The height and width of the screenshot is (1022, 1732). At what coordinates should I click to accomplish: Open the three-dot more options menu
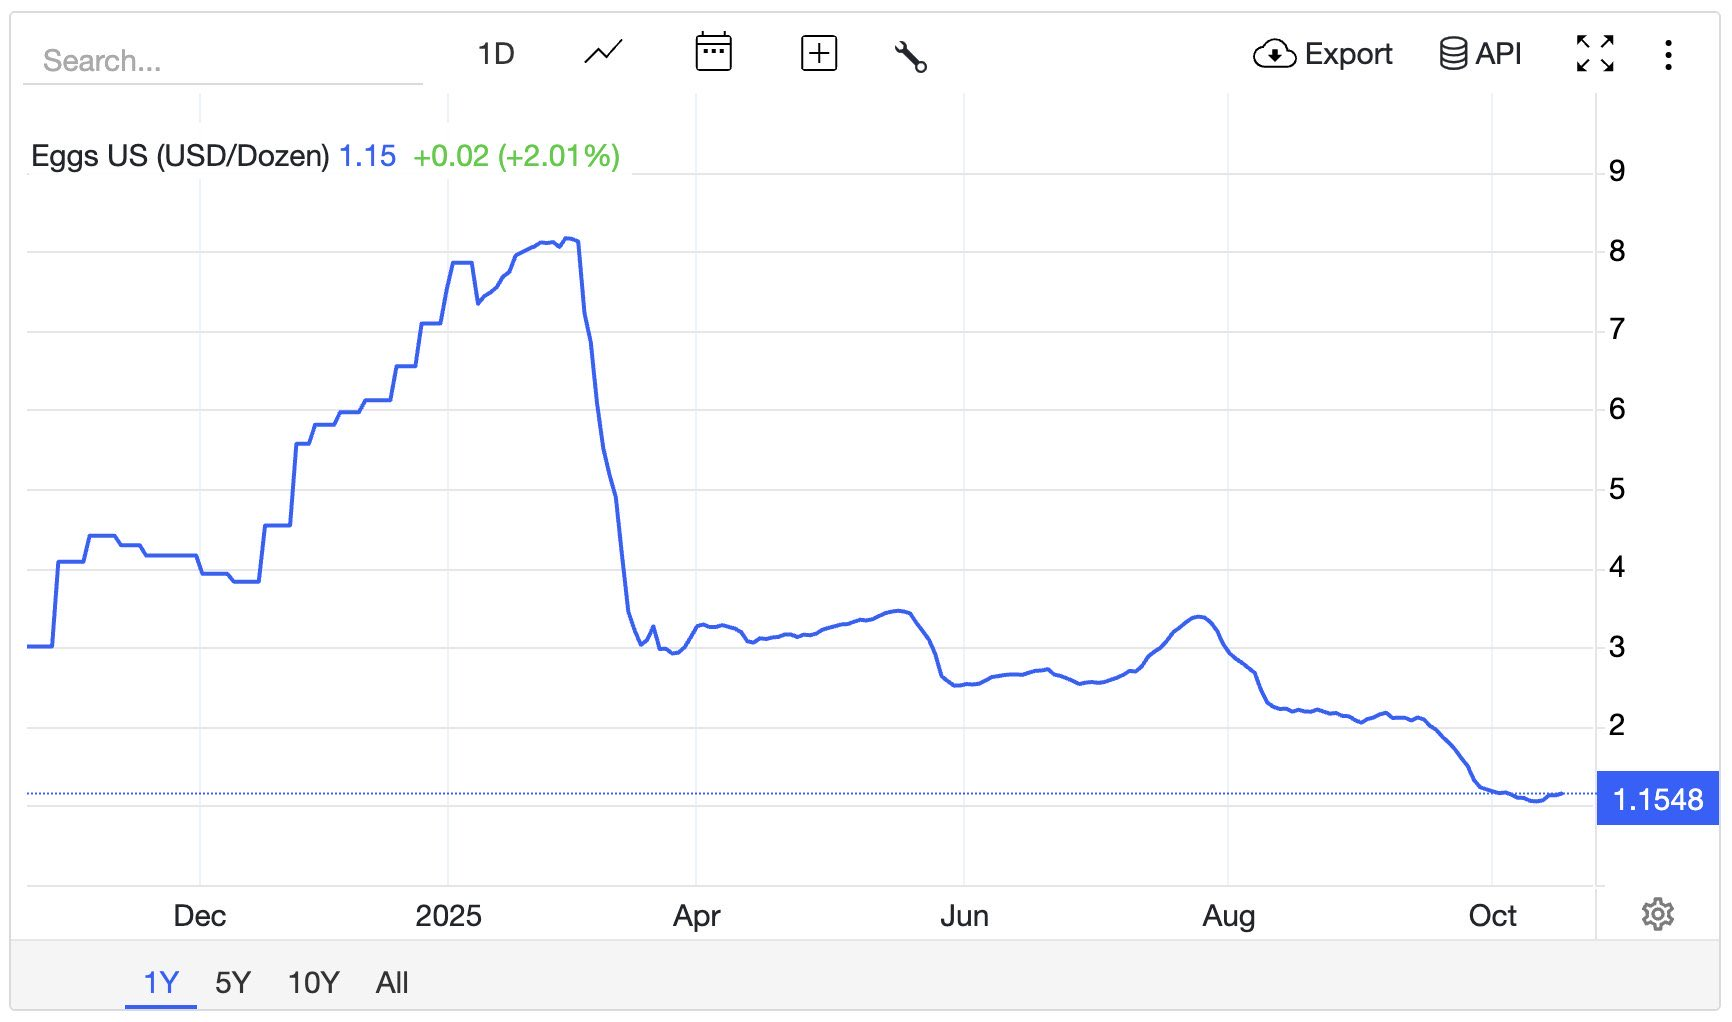point(1668,54)
